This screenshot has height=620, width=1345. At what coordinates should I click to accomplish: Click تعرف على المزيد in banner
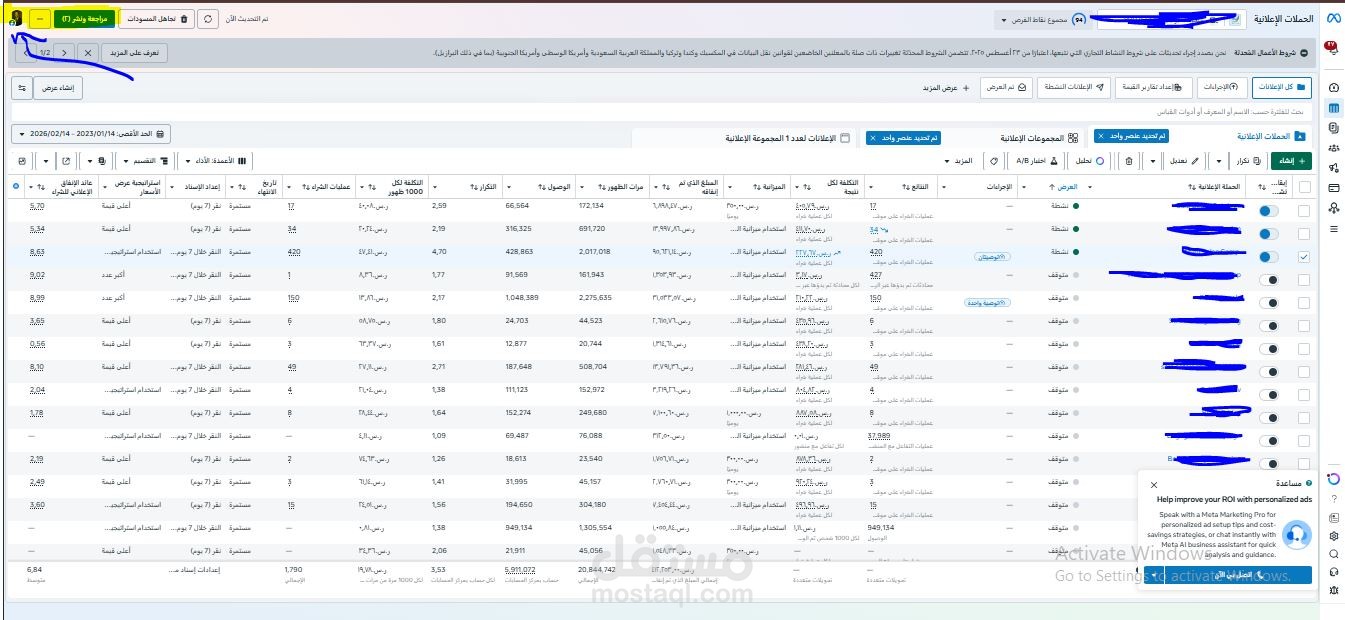pyautogui.click(x=135, y=52)
